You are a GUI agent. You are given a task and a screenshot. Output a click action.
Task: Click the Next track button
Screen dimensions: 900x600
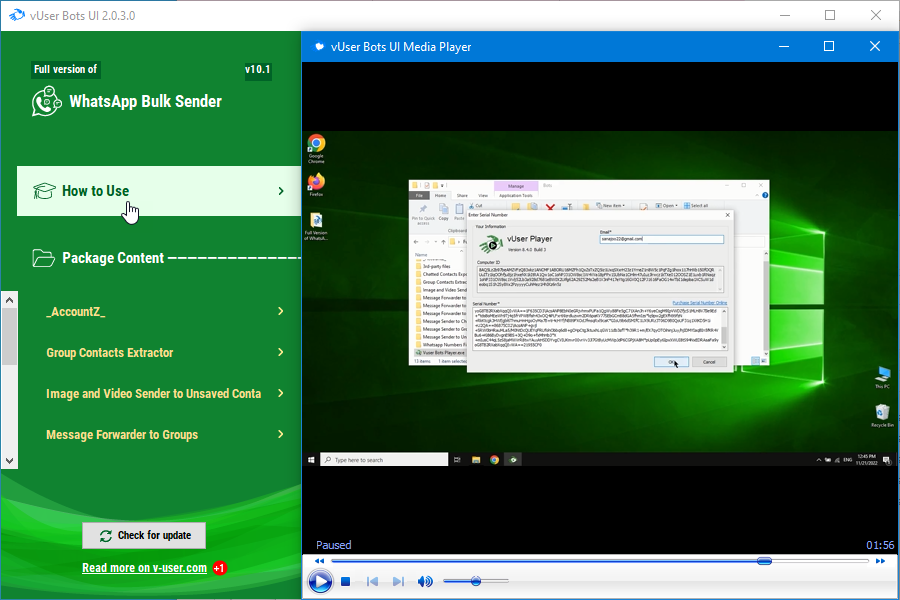pyautogui.click(x=398, y=582)
